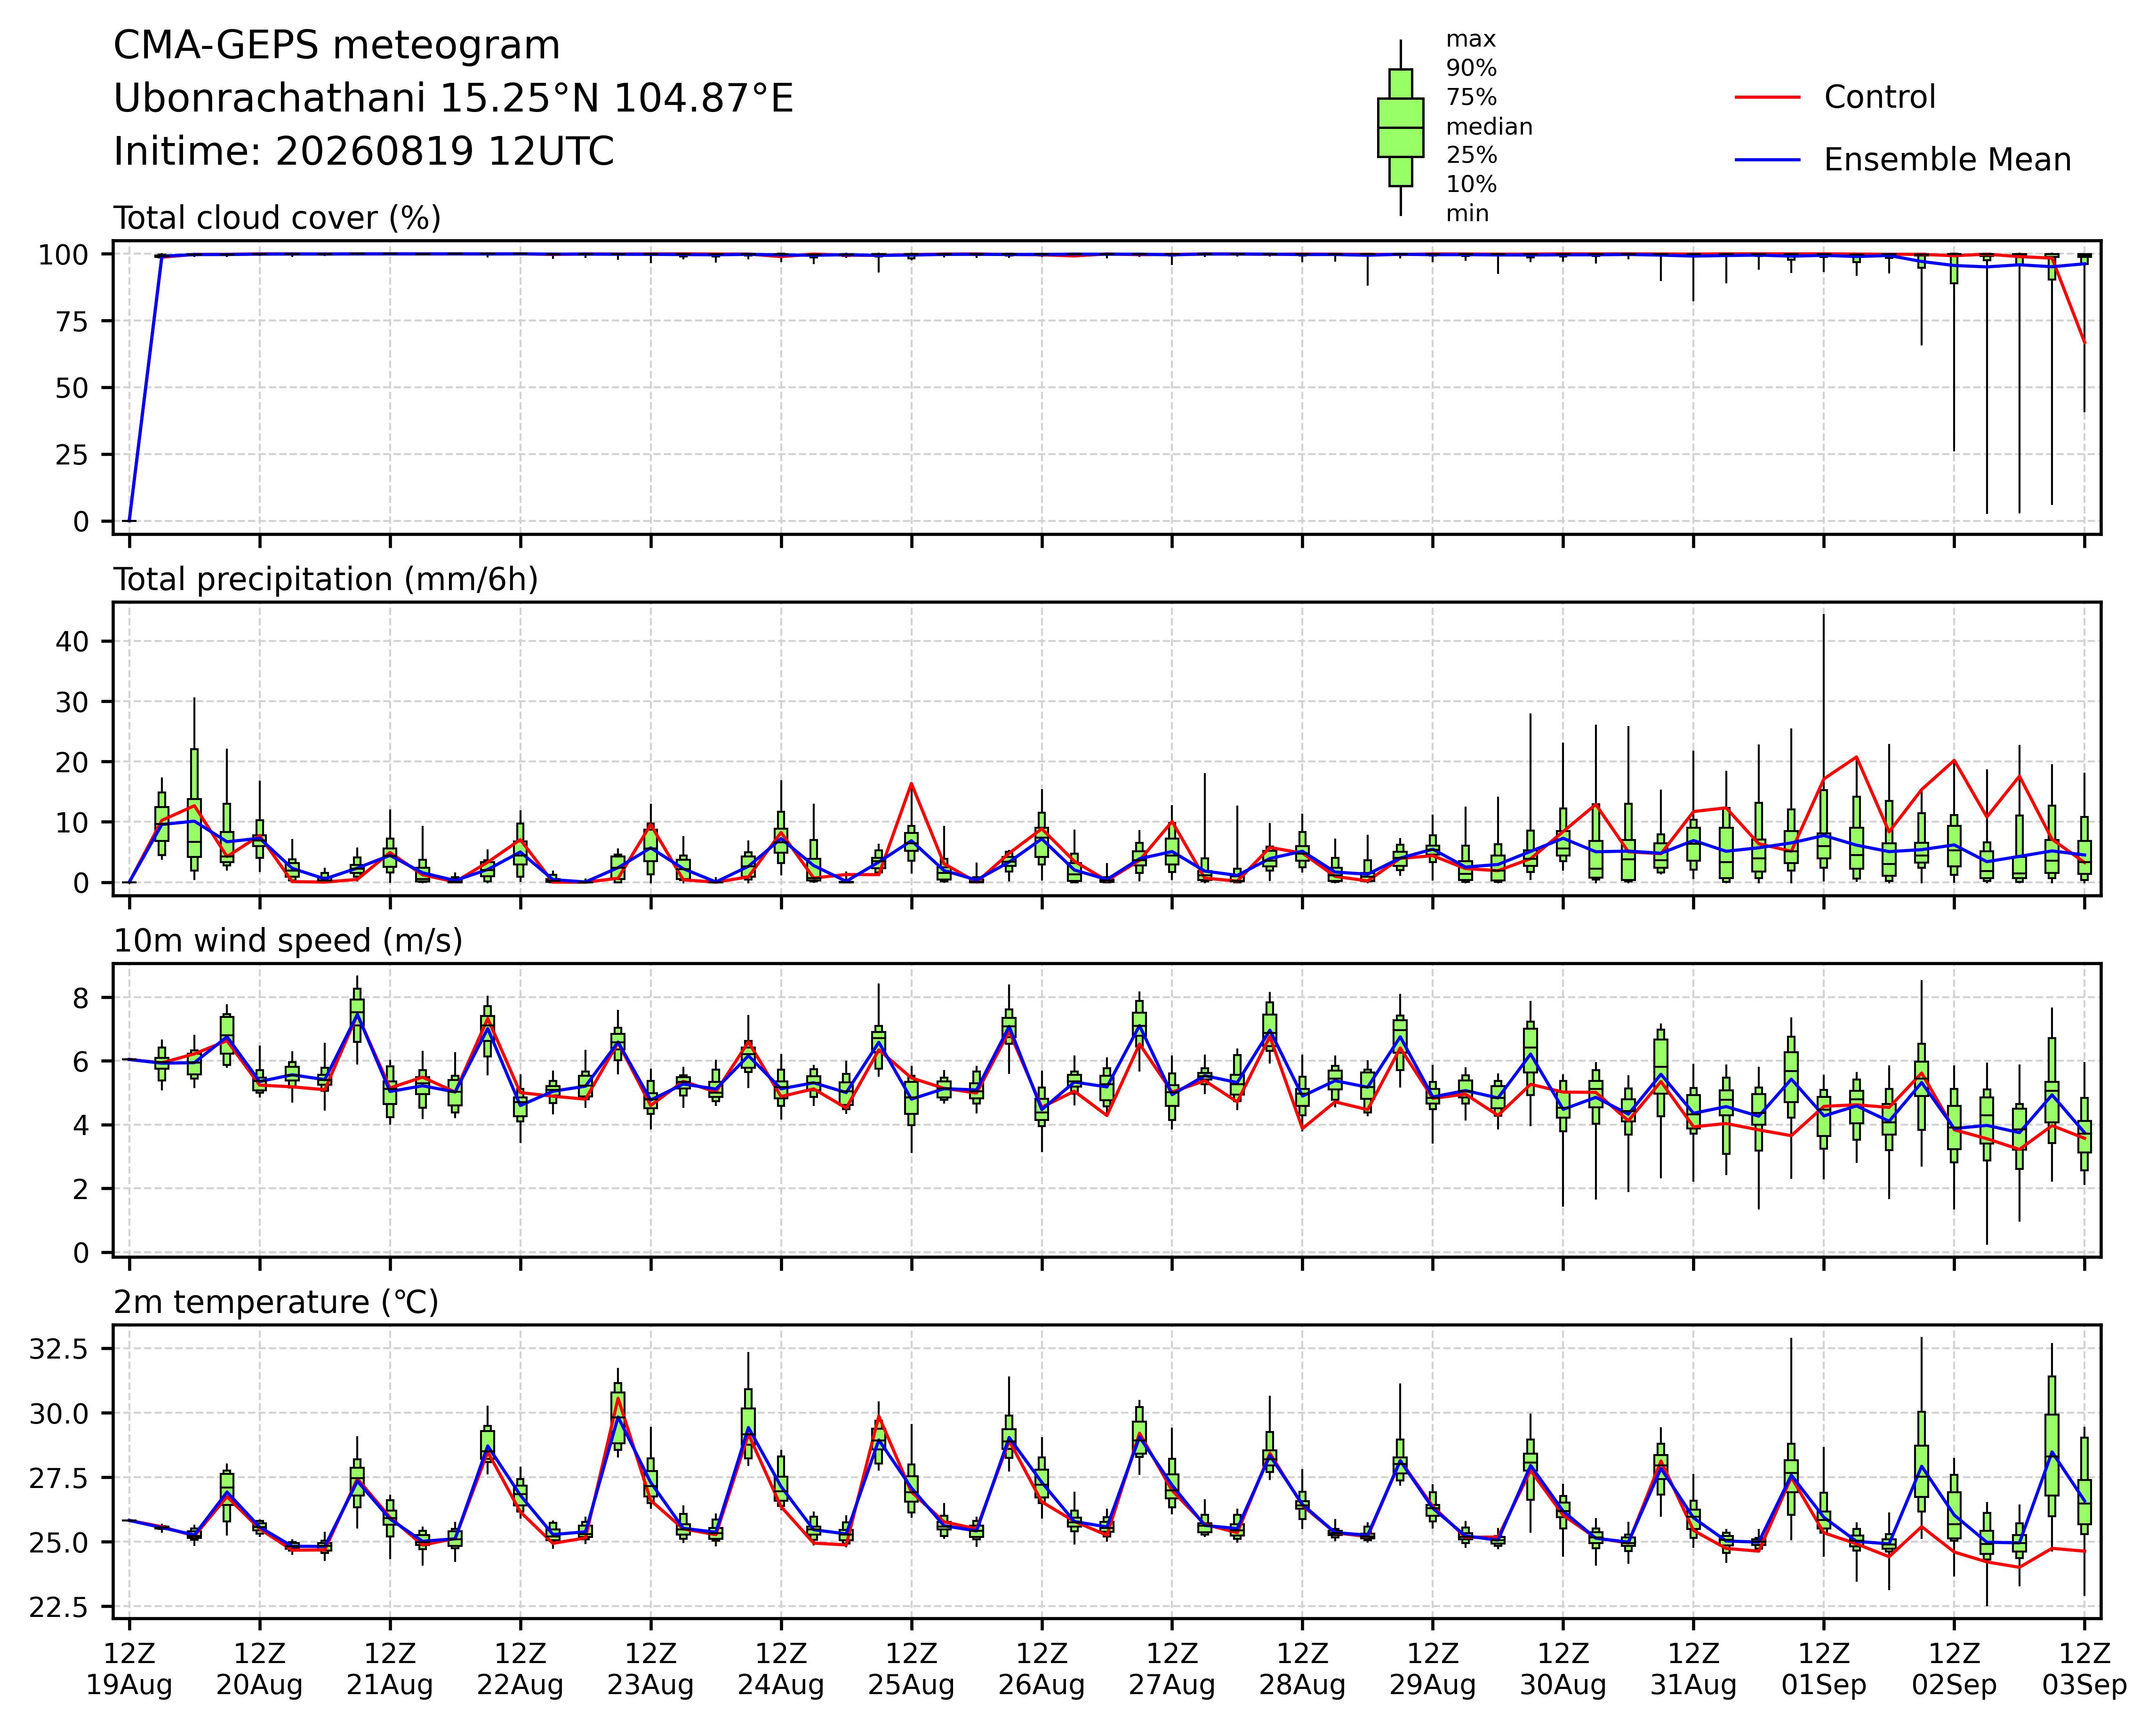Image resolution: width=2156 pixels, height=1728 pixels.
Task: Click the 'max' legend label
Action: [1471, 40]
